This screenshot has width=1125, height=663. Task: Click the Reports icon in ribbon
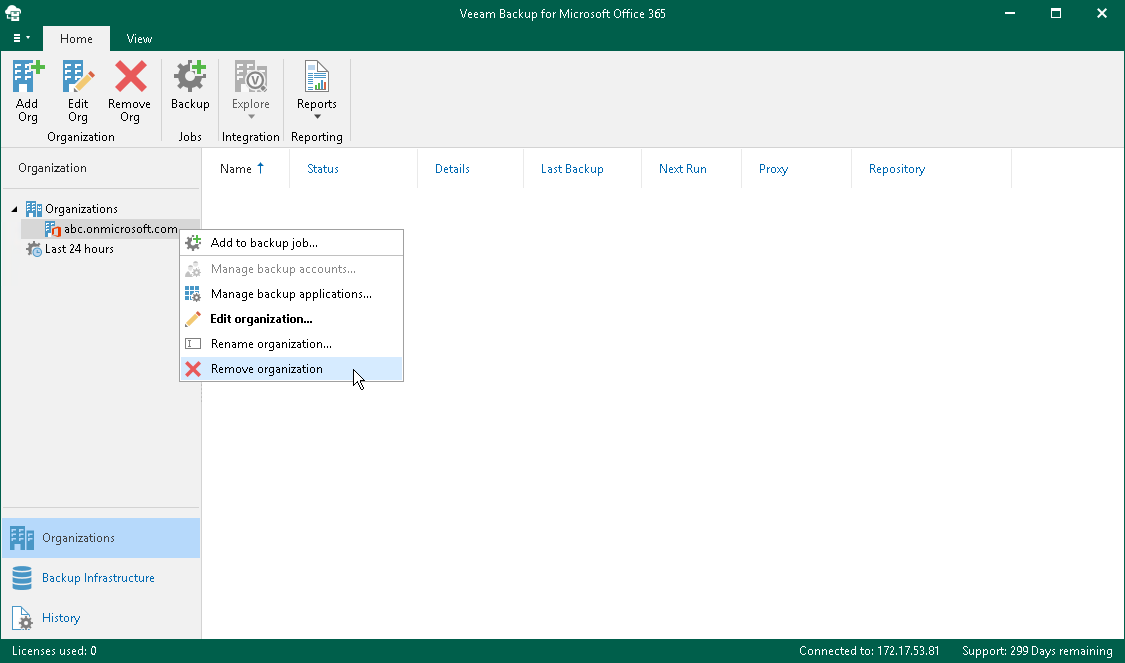tap(316, 77)
